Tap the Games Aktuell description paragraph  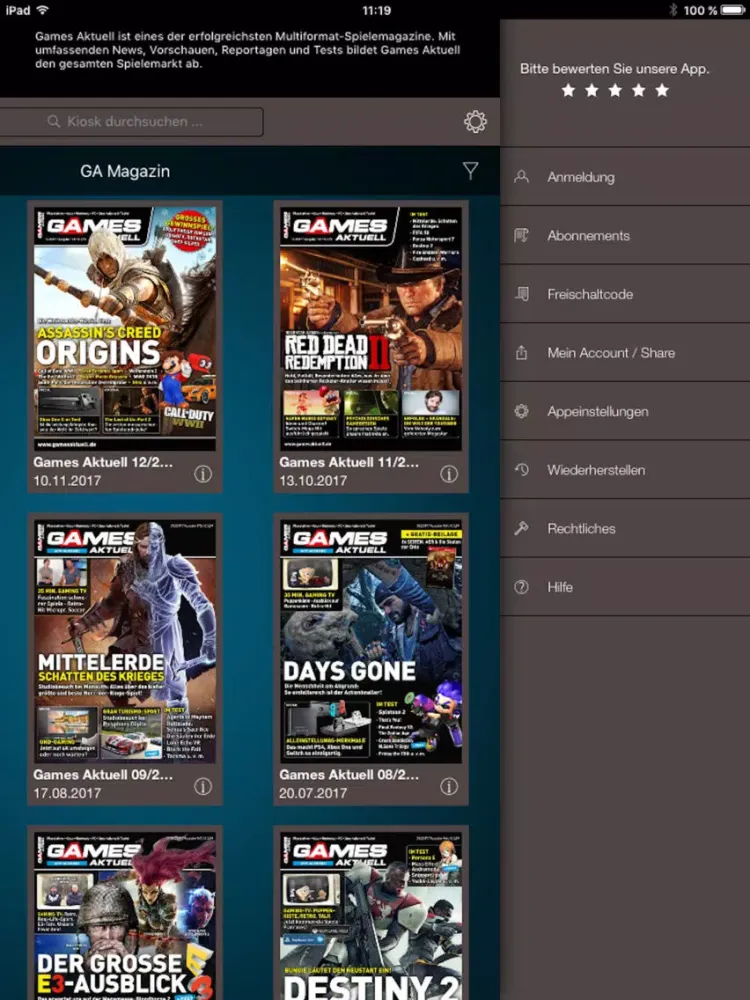(247, 50)
